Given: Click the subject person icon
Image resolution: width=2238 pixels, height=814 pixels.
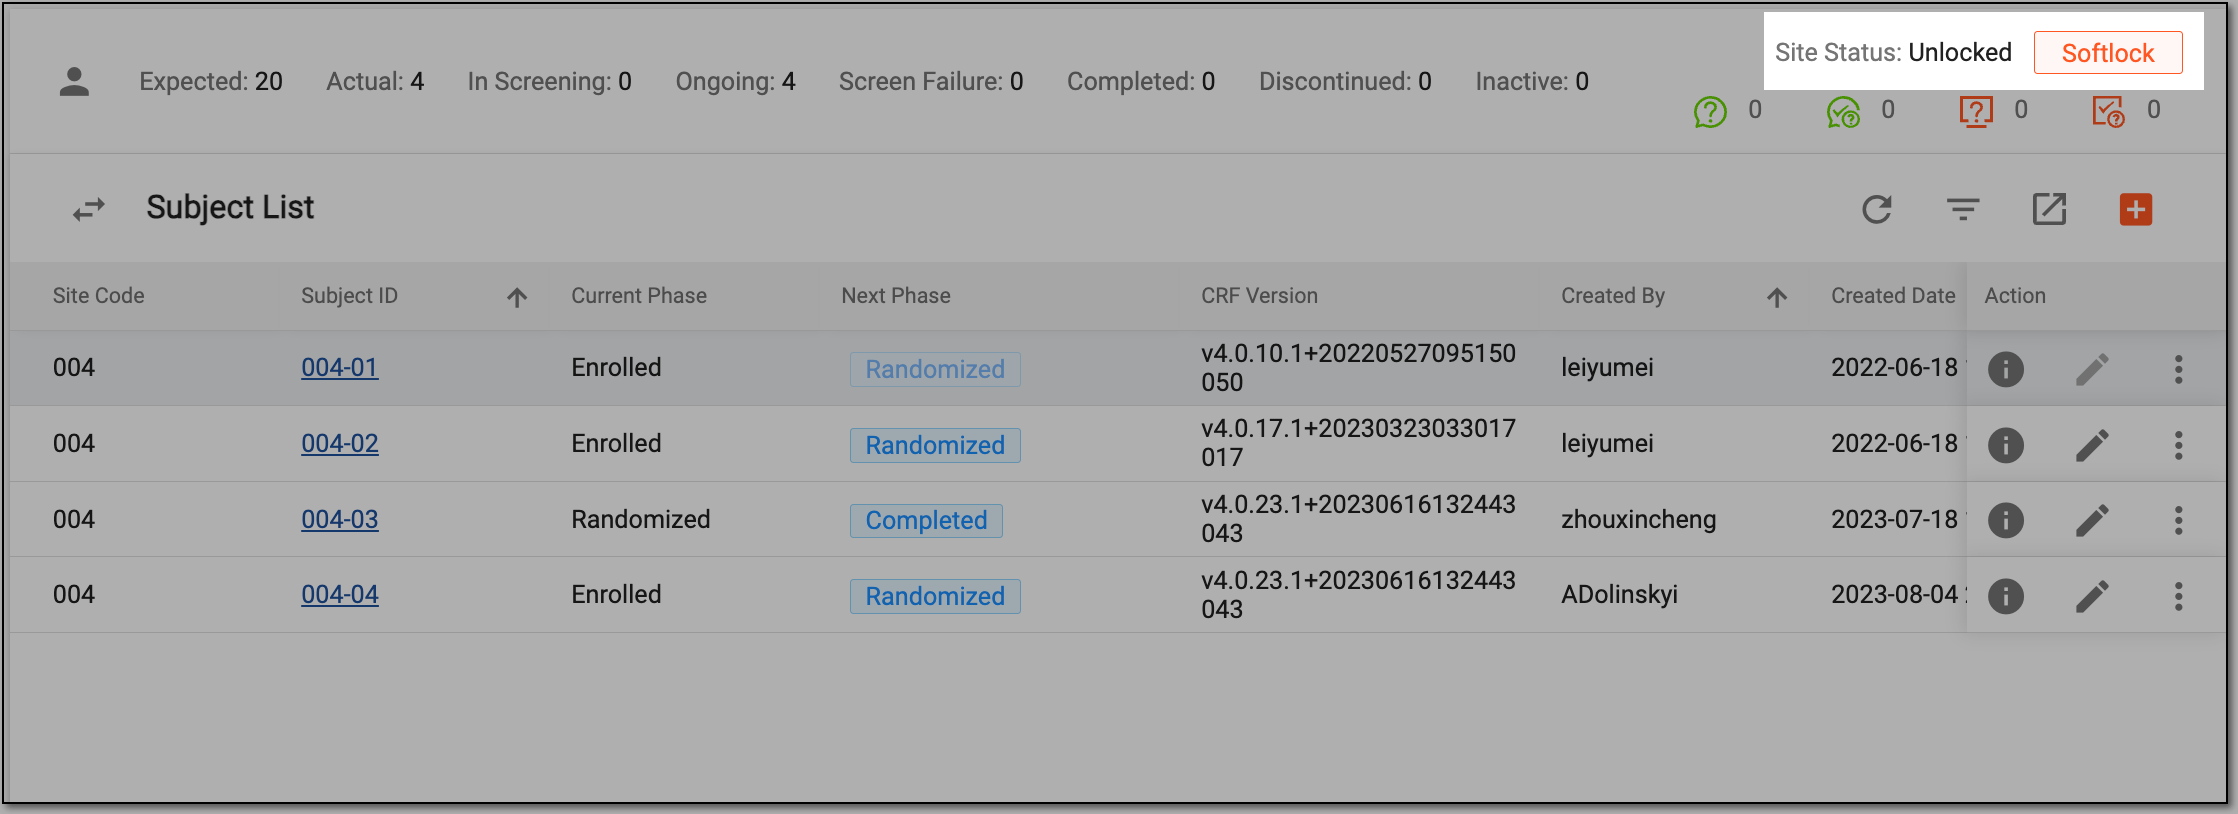Looking at the screenshot, I should (x=74, y=82).
